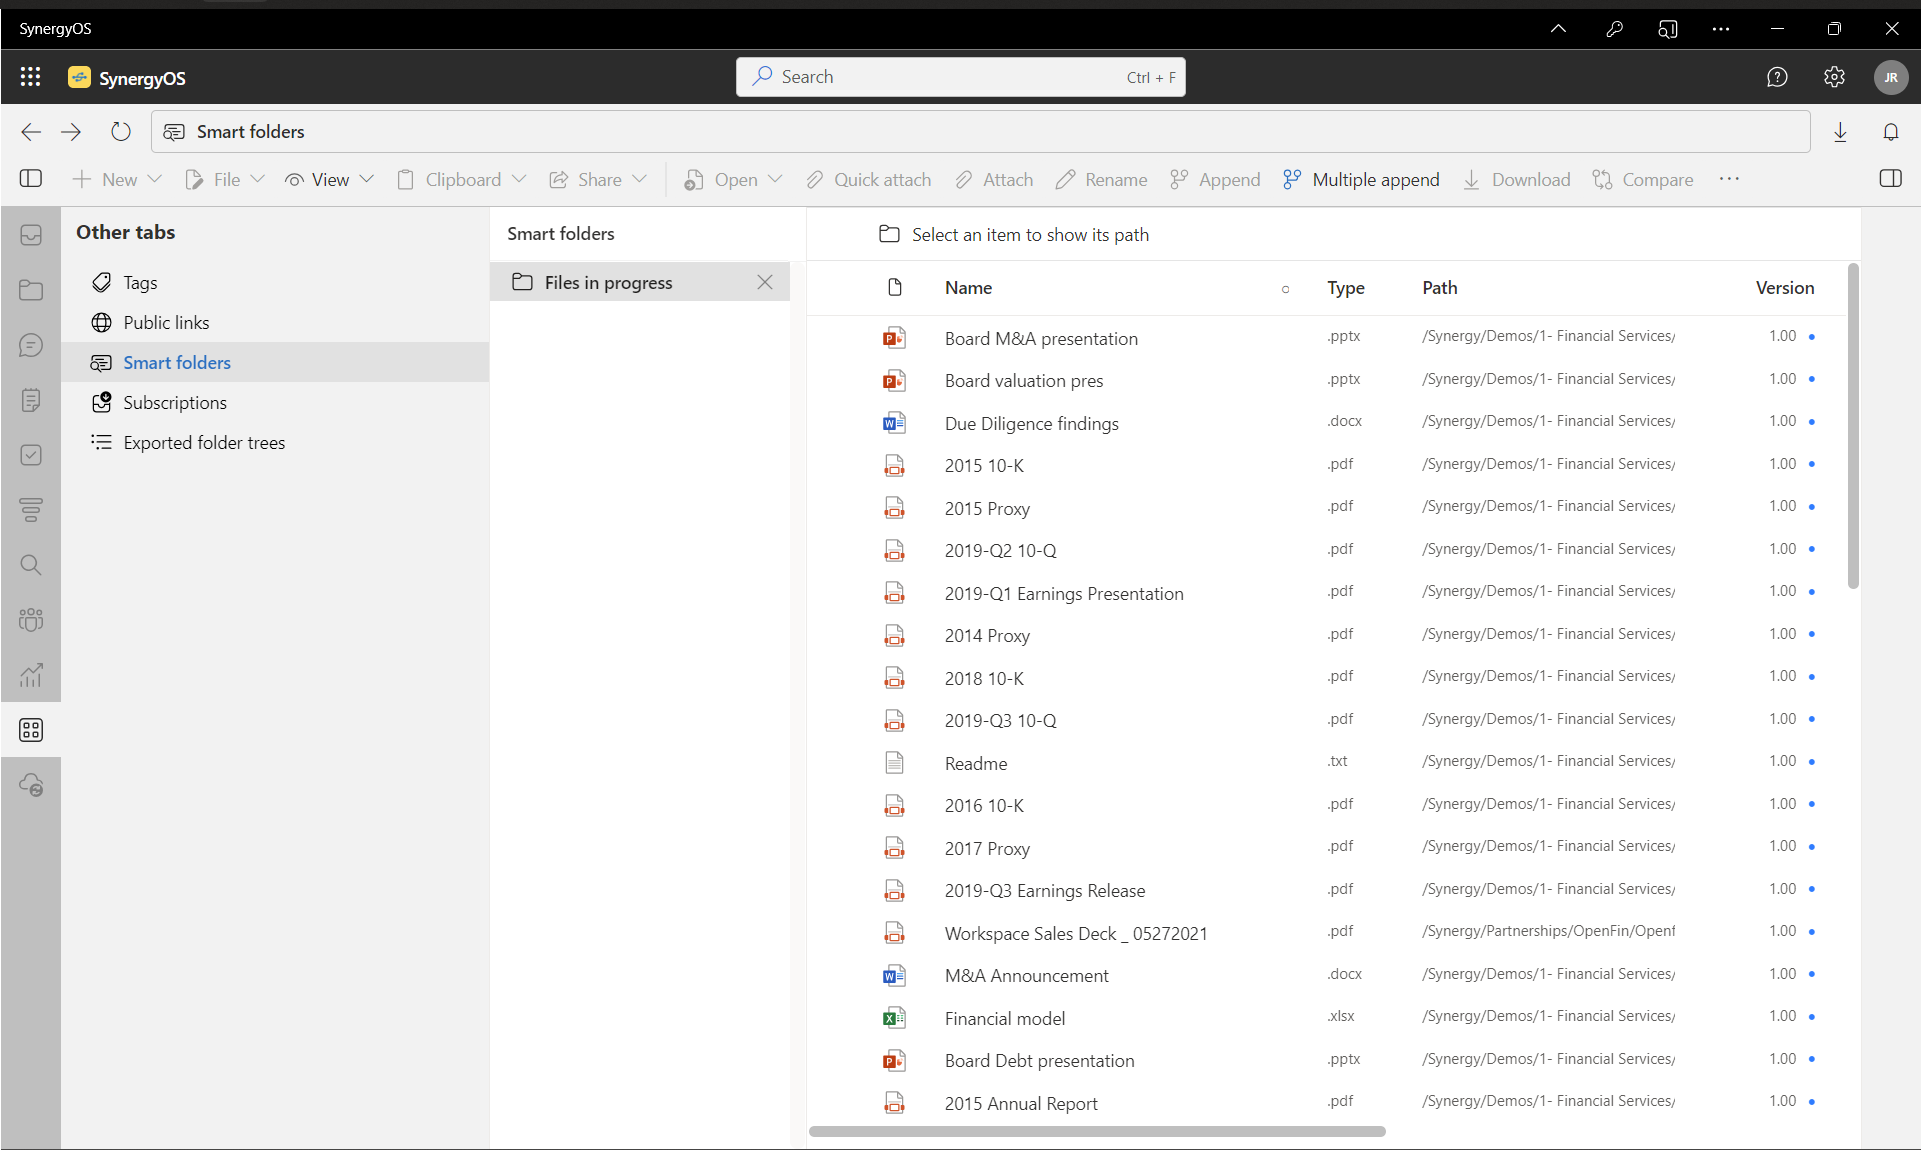The height and width of the screenshot is (1150, 1921).
Task: Open the app launcher grid icon
Action: click(x=30, y=77)
